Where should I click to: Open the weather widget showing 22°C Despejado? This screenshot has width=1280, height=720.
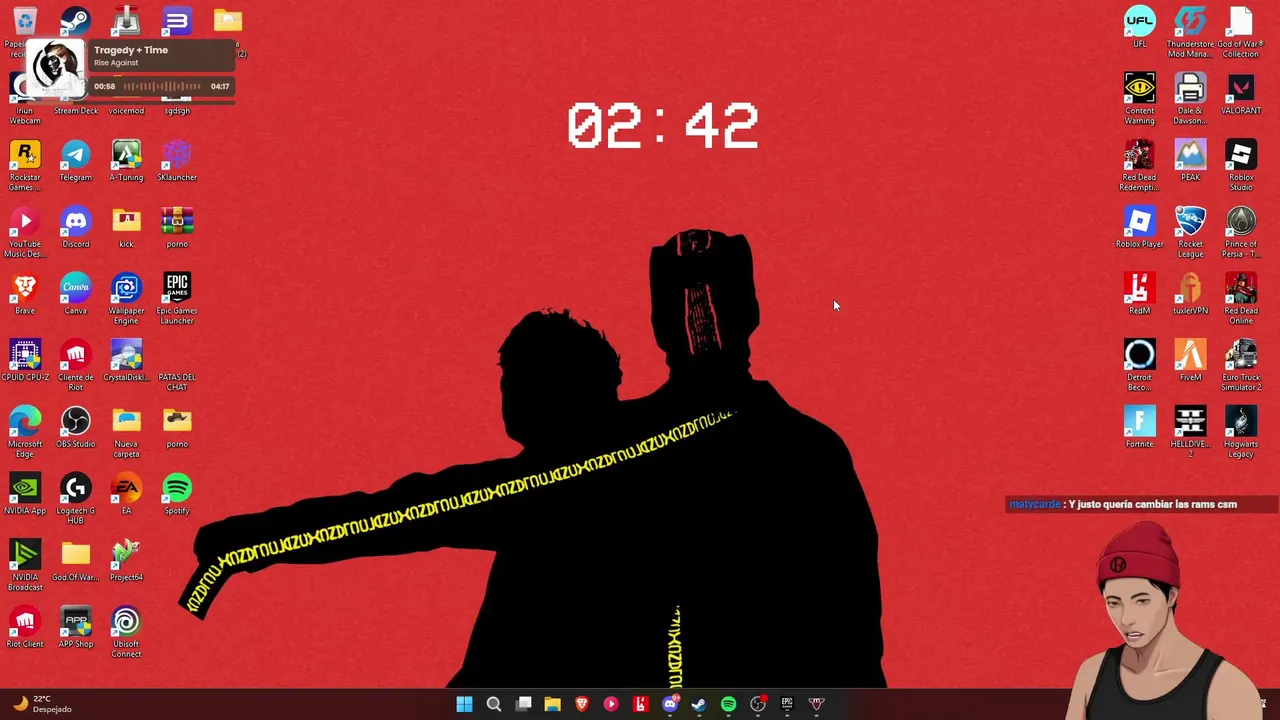tap(43, 704)
